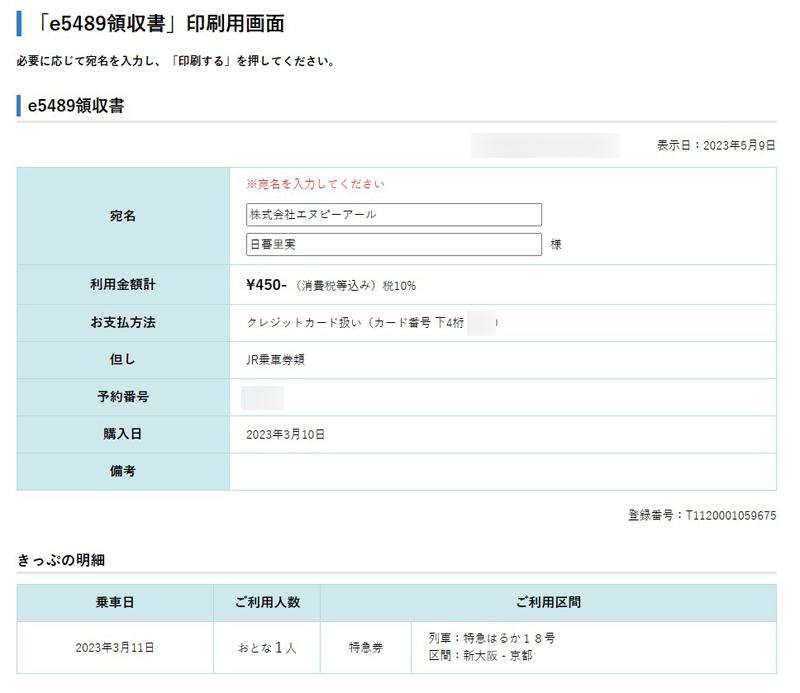Click the train name 特急はるか18号
800x693 pixels.
tap(492, 638)
